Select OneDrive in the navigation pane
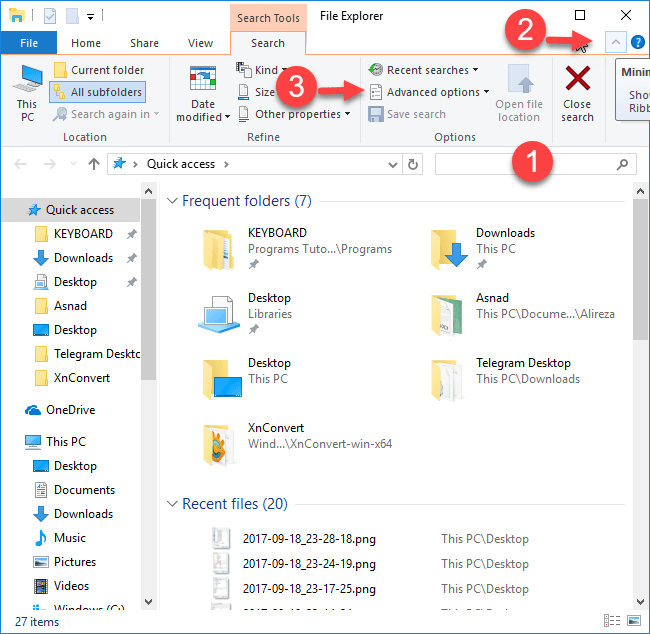The image size is (650, 634). coord(72,410)
